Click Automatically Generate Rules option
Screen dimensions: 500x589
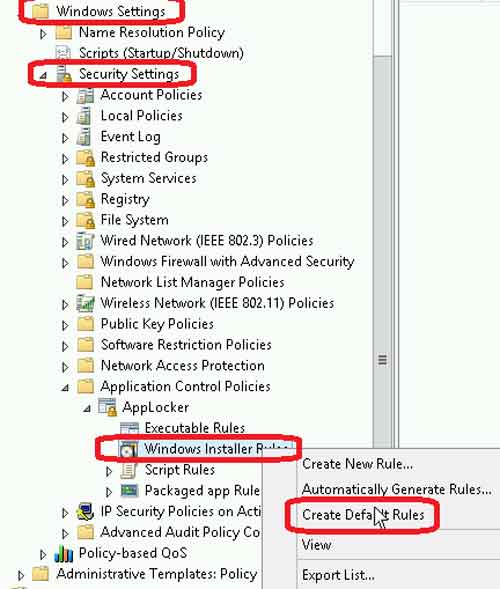397,489
